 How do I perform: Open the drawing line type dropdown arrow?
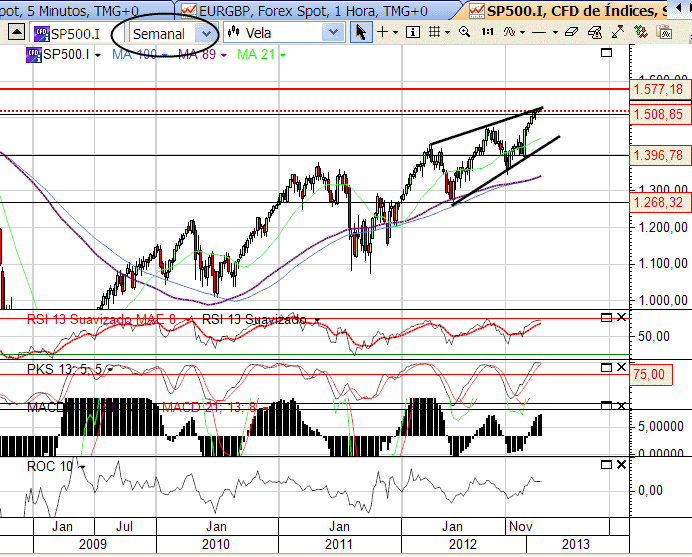click(555, 32)
